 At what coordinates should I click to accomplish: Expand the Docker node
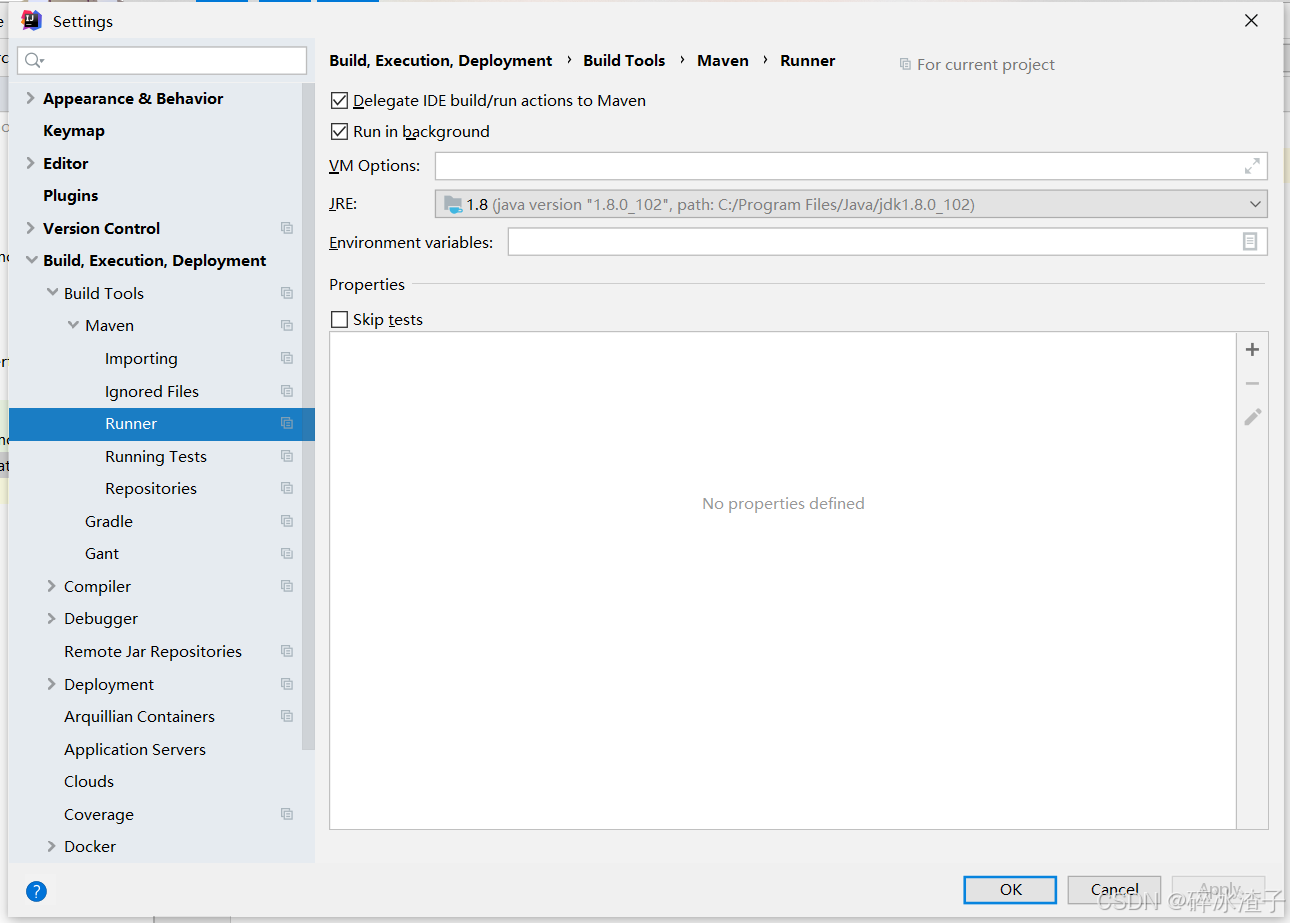(x=52, y=846)
